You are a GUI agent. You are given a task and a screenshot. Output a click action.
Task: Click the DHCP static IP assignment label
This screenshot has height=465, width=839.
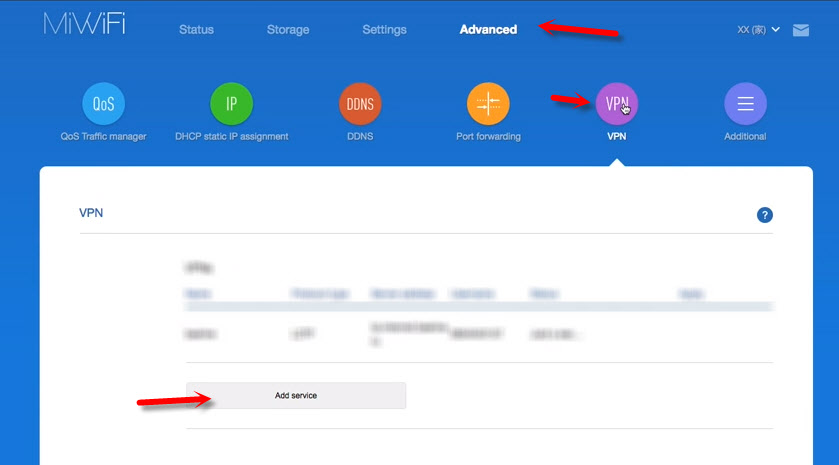(x=231, y=137)
